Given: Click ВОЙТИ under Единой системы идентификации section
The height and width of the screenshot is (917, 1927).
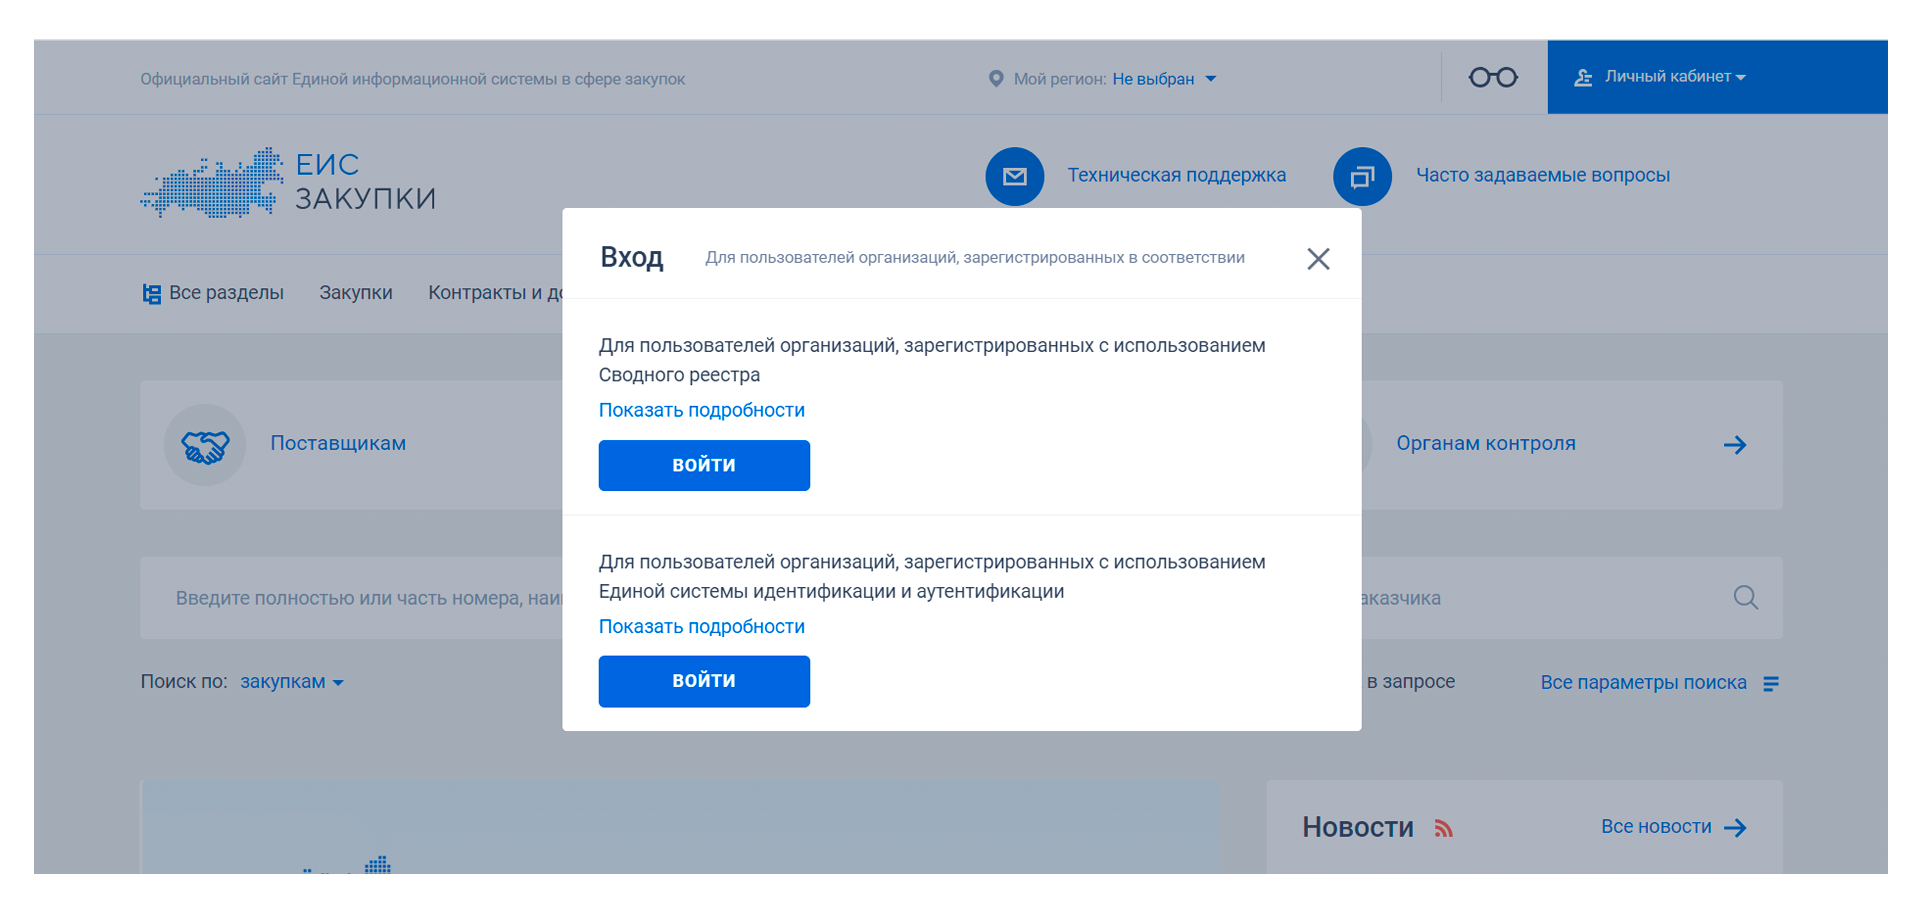Looking at the screenshot, I should coord(704,681).
